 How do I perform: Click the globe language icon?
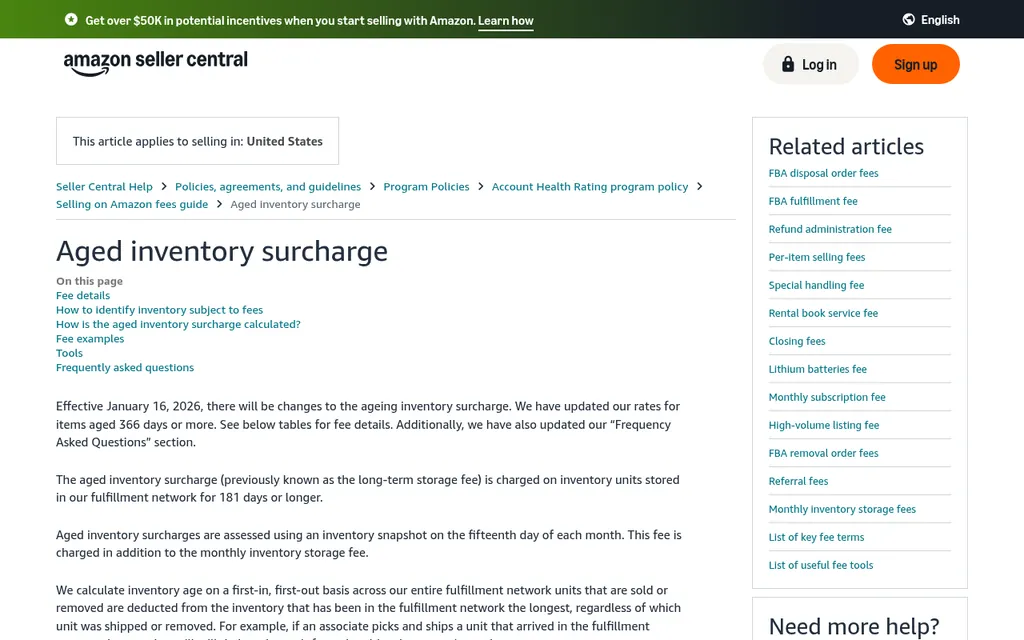908,20
